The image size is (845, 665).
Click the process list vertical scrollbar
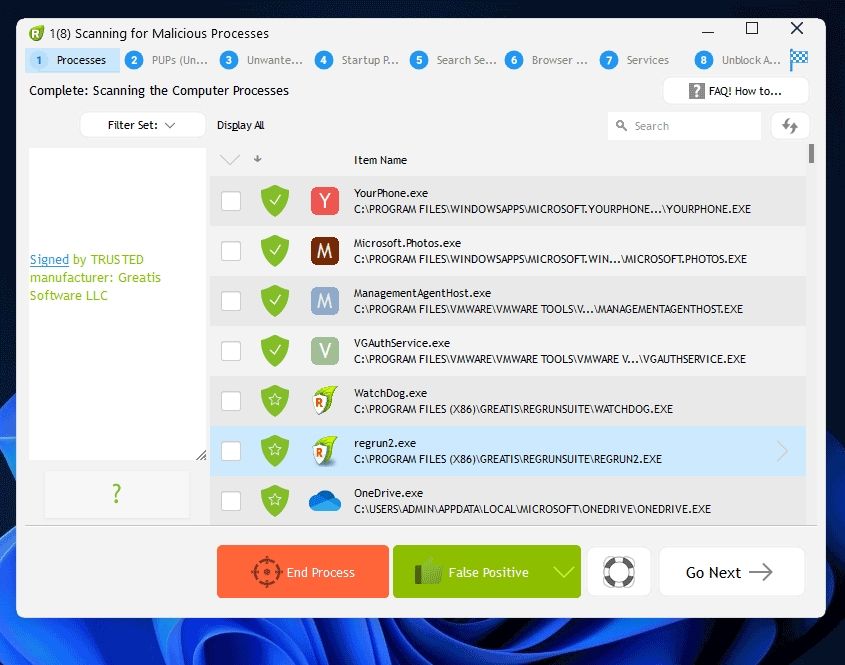click(x=811, y=154)
